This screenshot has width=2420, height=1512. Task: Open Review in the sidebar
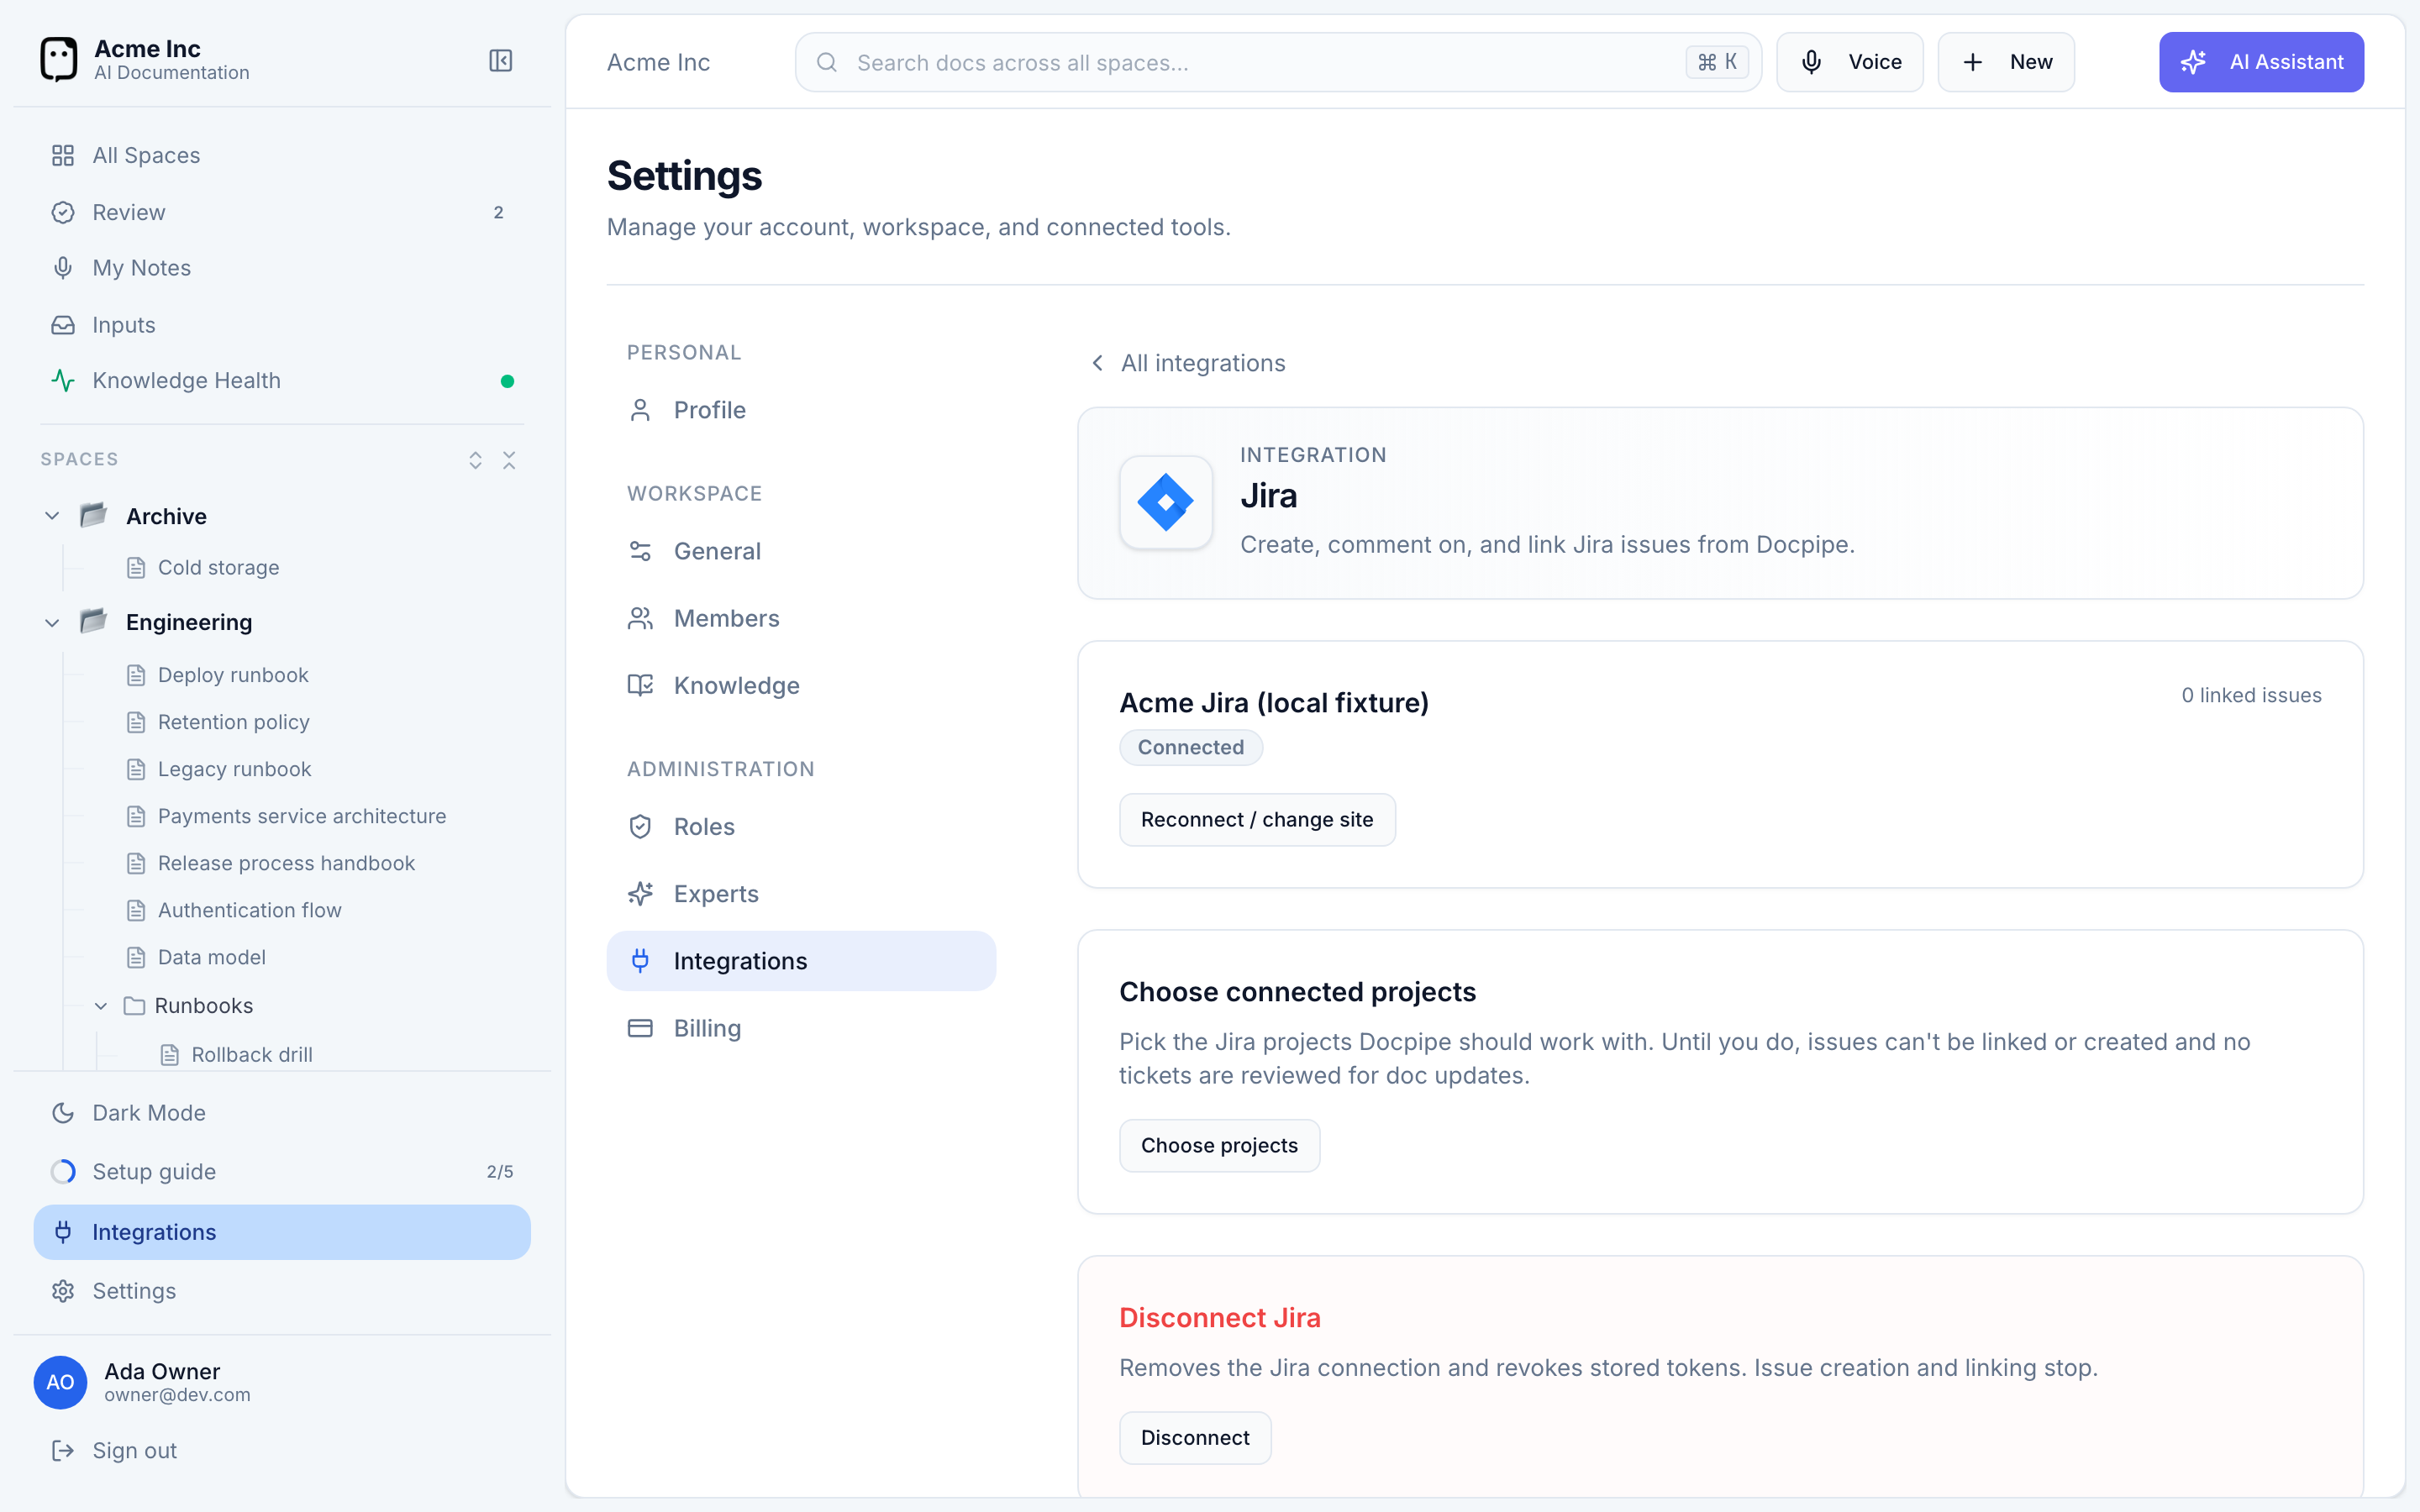[282, 212]
